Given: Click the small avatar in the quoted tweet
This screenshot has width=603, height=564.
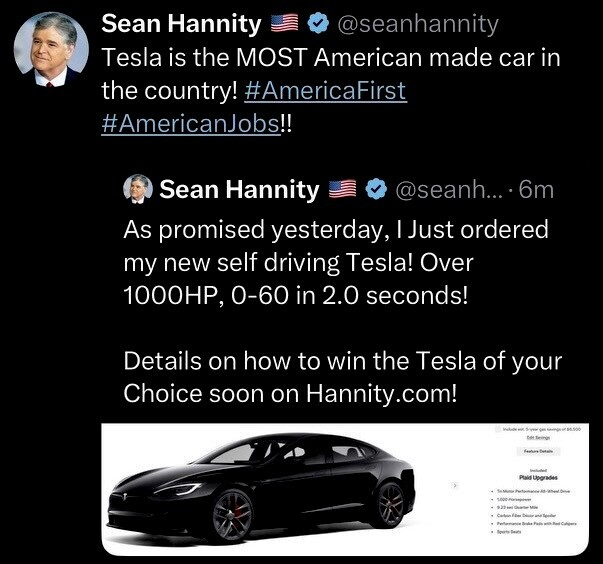Looking at the screenshot, I should (137, 189).
